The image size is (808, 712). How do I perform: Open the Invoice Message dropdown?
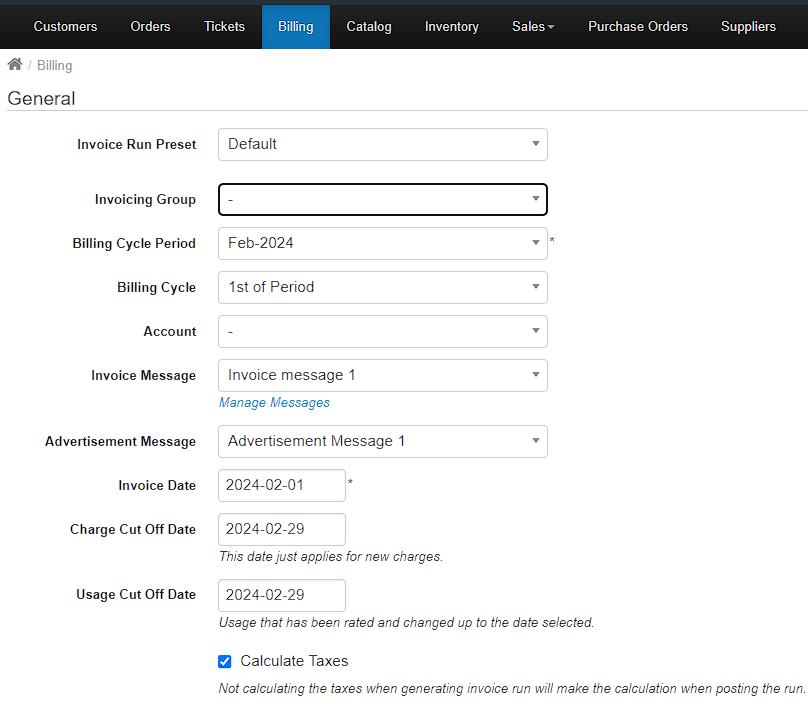coord(382,376)
